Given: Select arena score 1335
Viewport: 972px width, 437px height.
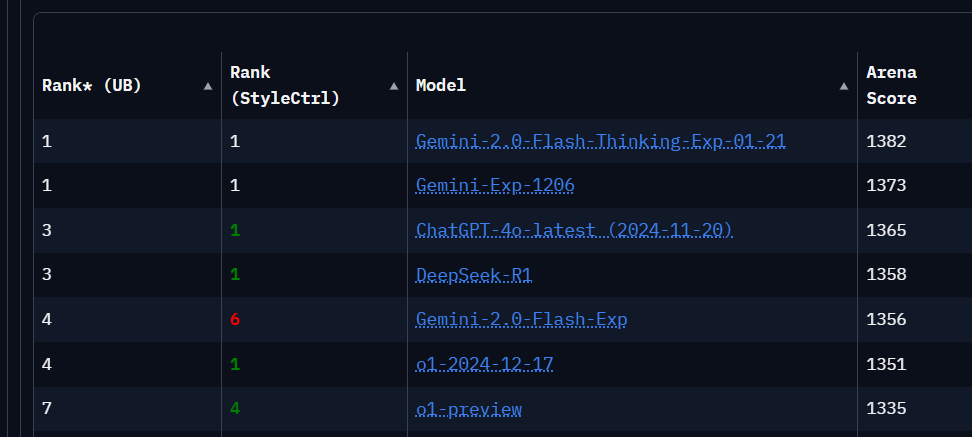Looking at the screenshot, I should 886,408.
